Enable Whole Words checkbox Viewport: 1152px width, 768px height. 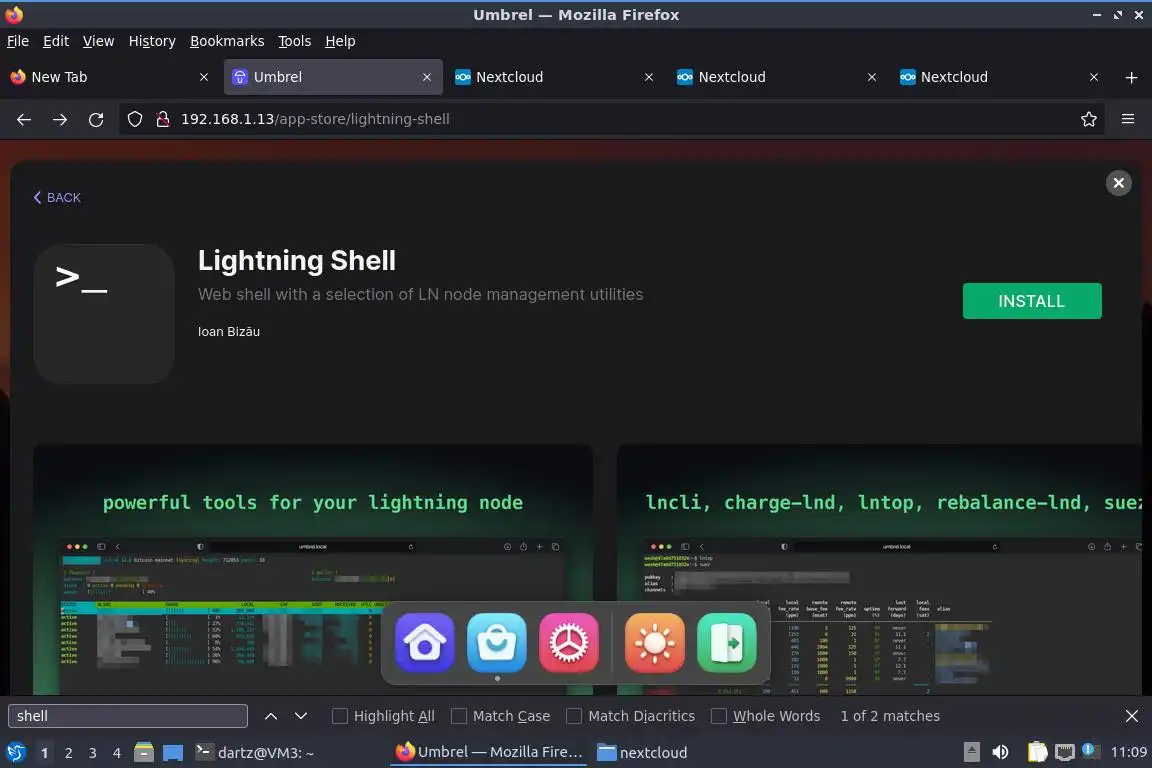click(719, 716)
